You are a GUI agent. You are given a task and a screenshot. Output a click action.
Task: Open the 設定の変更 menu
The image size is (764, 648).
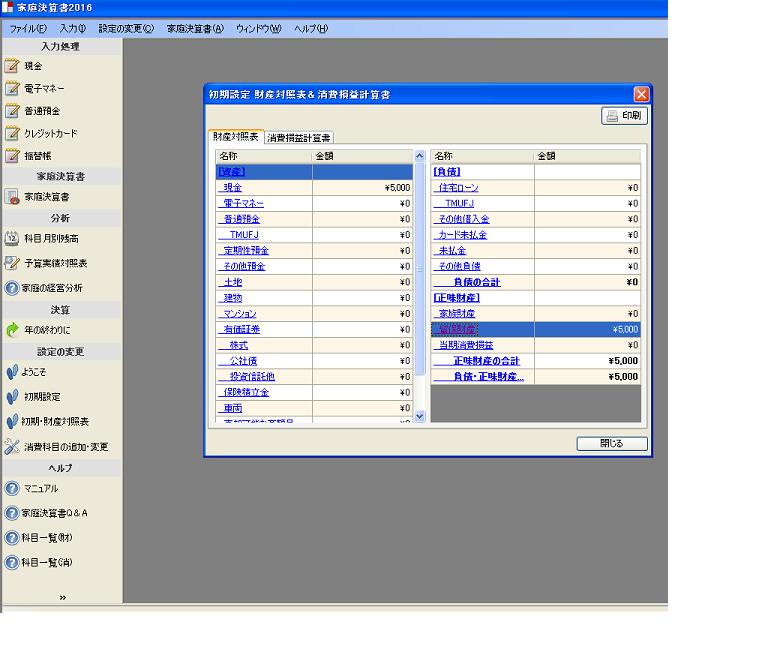[126, 28]
